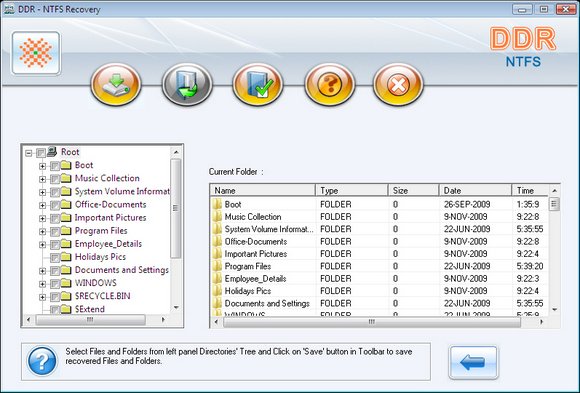Click the Holidays Pics folder icon in the tree
The height and width of the screenshot is (393, 580).
pyautogui.click(x=66, y=256)
